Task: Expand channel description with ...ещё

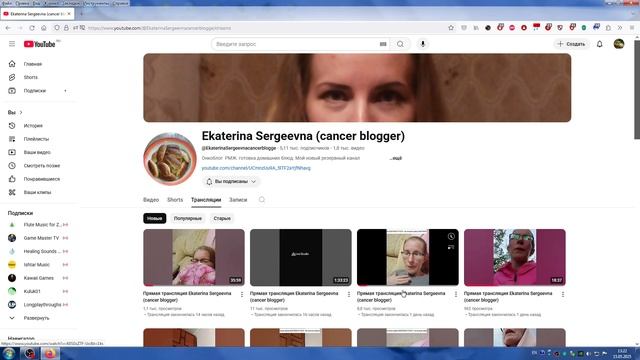Action: pyautogui.click(x=396, y=158)
